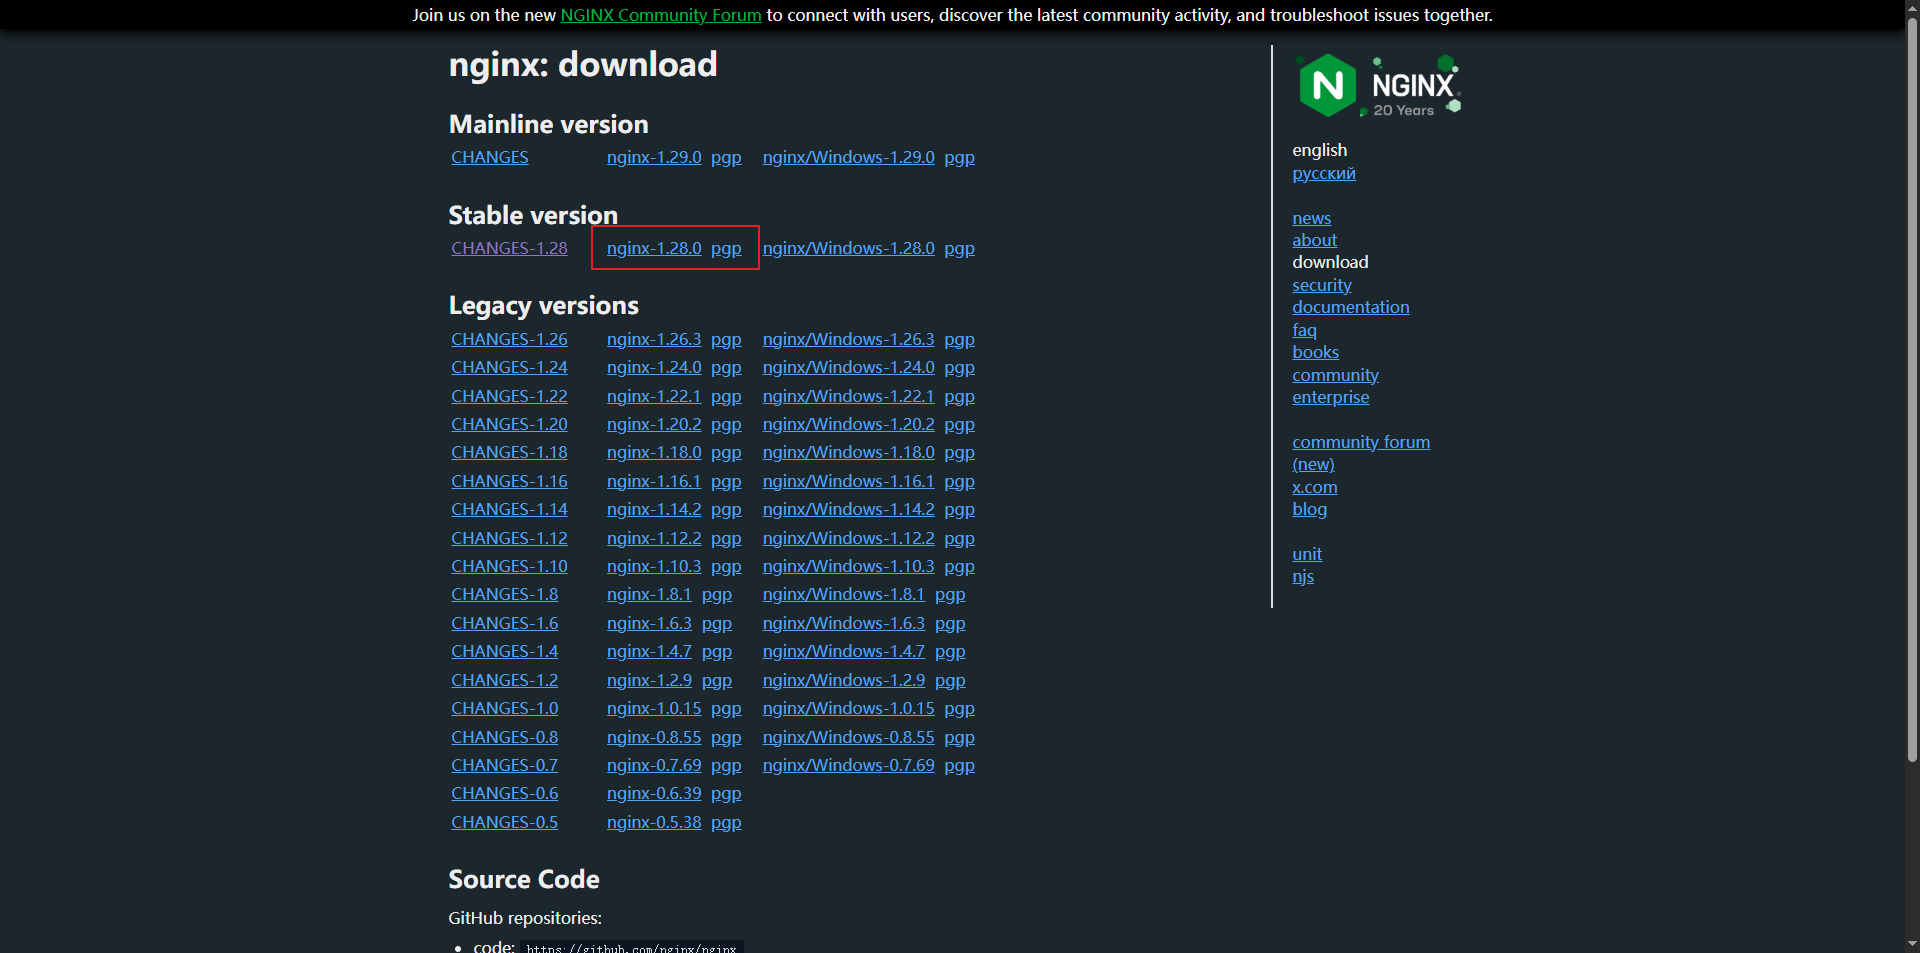The width and height of the screenshot is (1920, 953).
Task: Open CHANGES-1.20 changelog
Action: click(x=509, y=424)
